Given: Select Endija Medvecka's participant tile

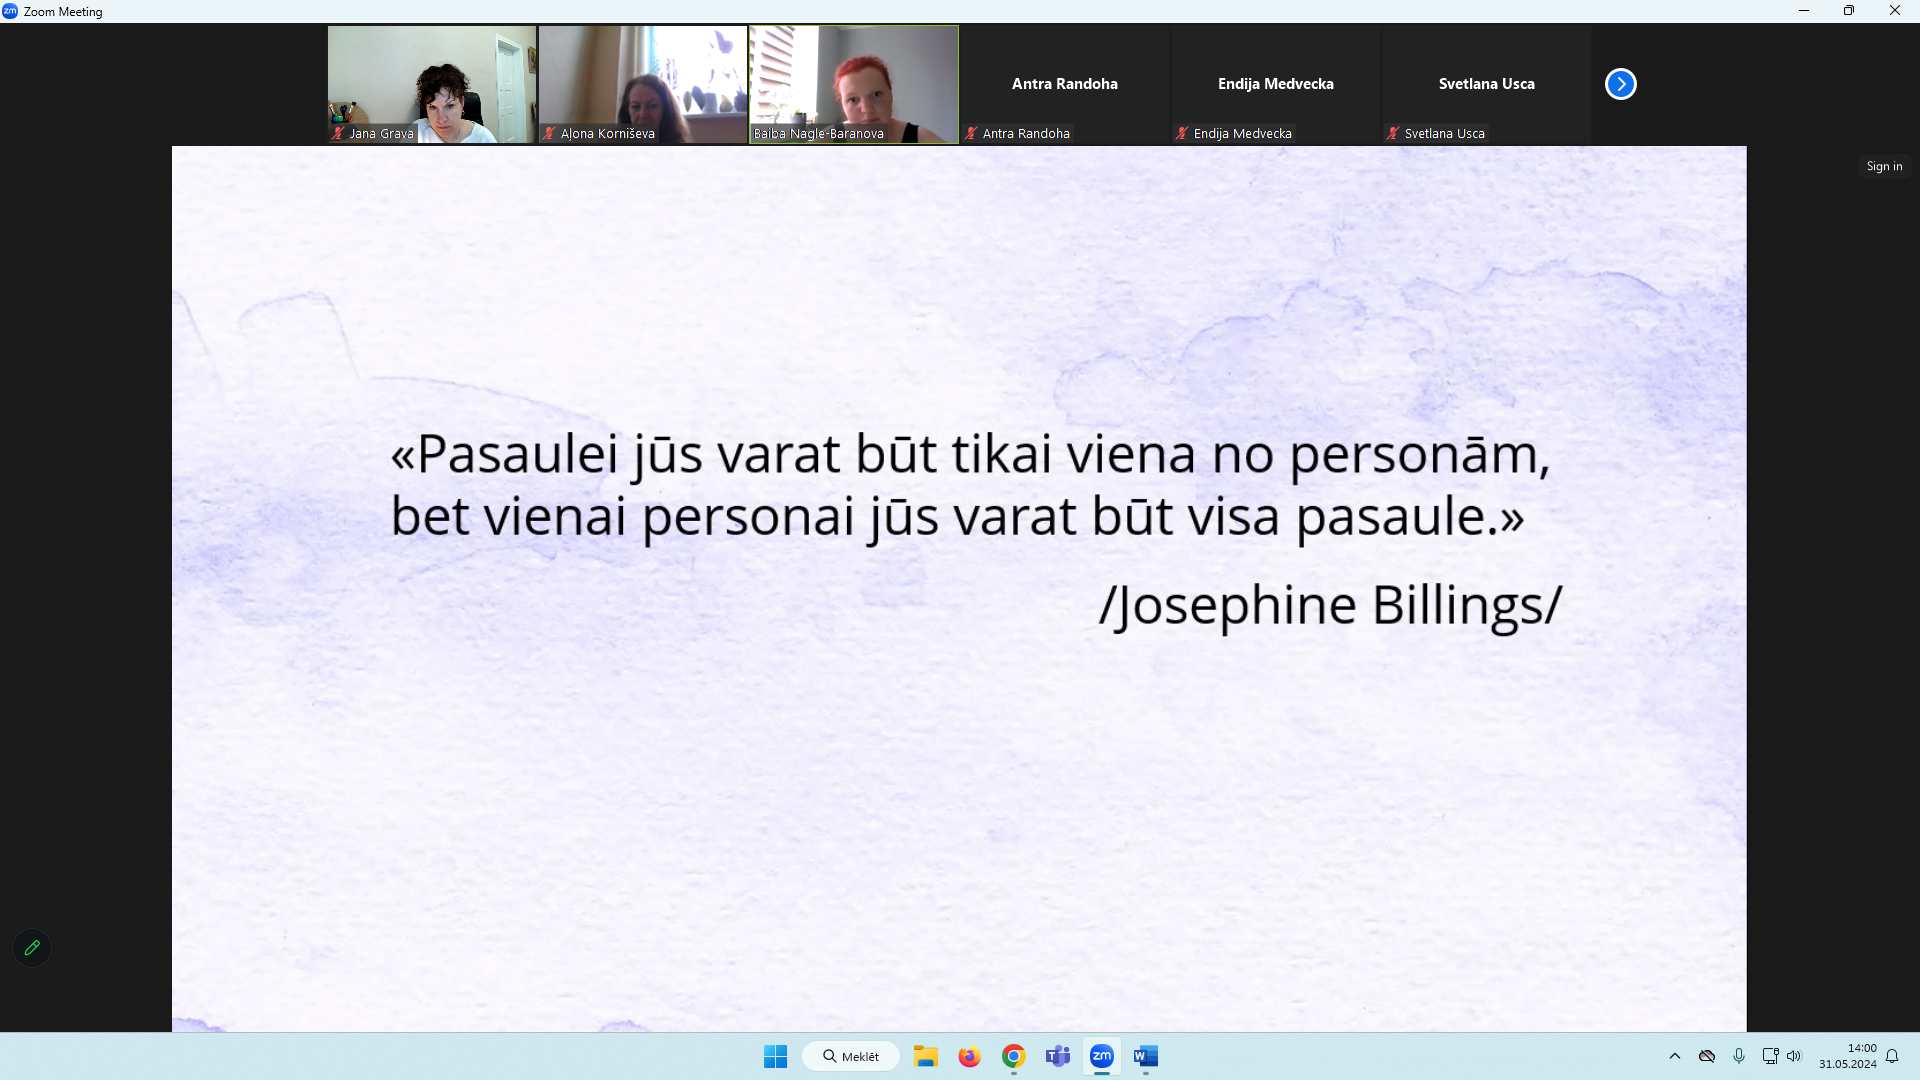Looking at the screenshot, I should (x=1276, y=84).
